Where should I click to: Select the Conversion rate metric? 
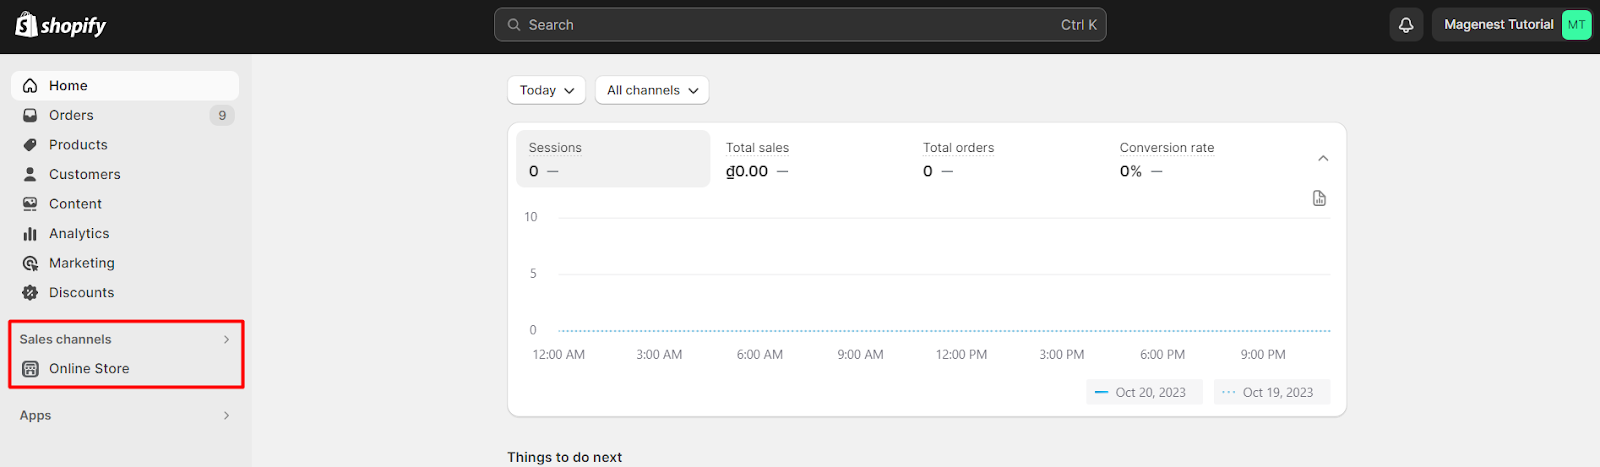tap(1204, 159)
